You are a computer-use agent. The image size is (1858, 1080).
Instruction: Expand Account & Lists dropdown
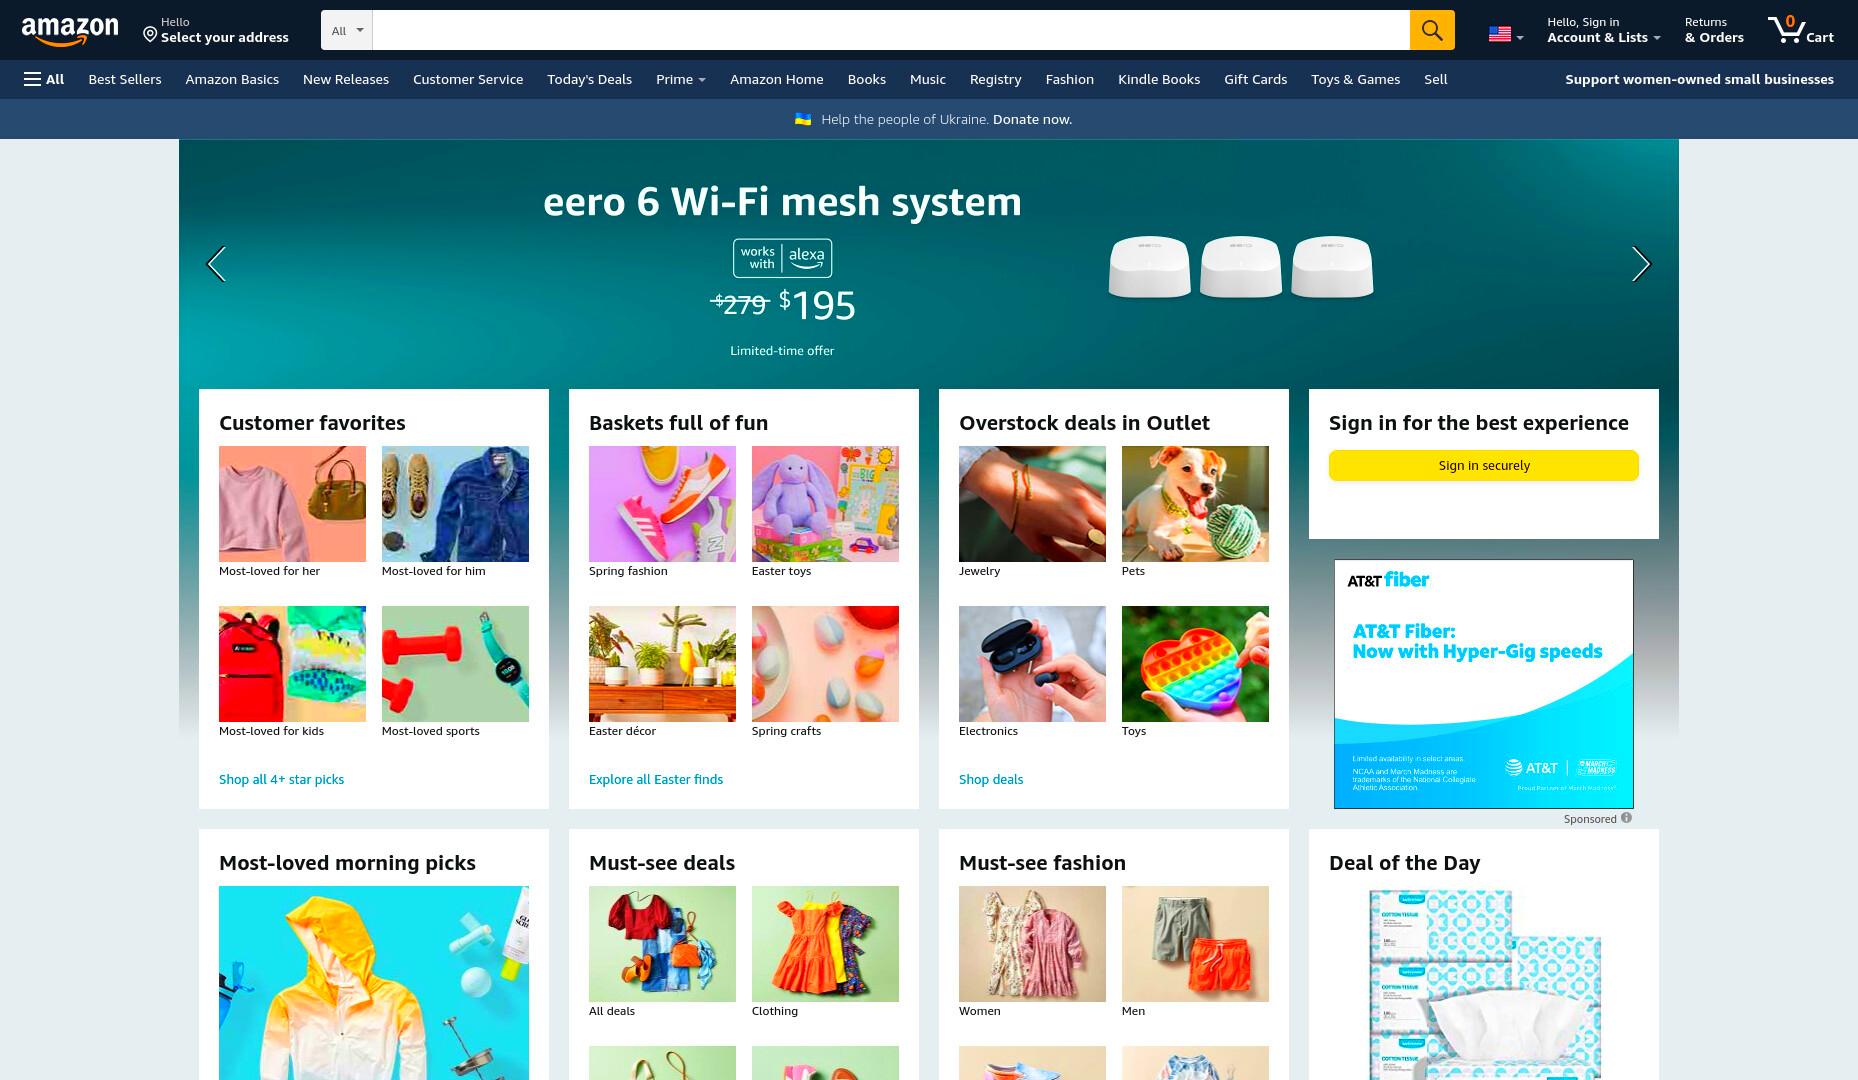click(1603, 30)
